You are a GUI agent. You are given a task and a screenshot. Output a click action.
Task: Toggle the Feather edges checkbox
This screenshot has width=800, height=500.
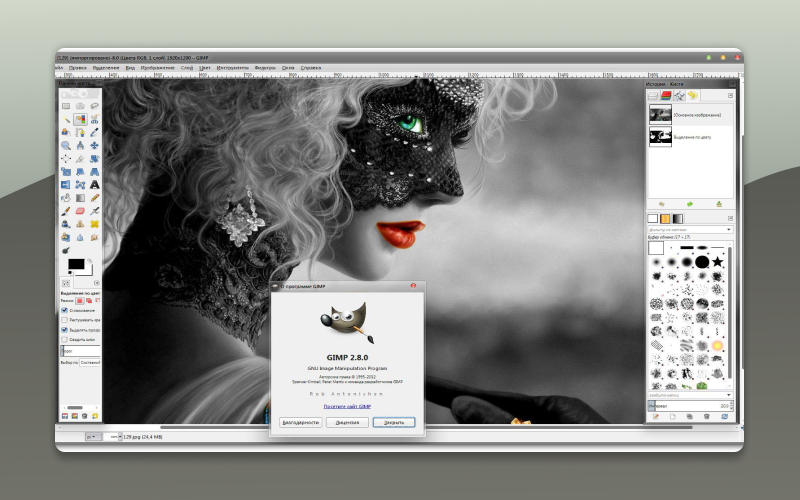point(64,320)
